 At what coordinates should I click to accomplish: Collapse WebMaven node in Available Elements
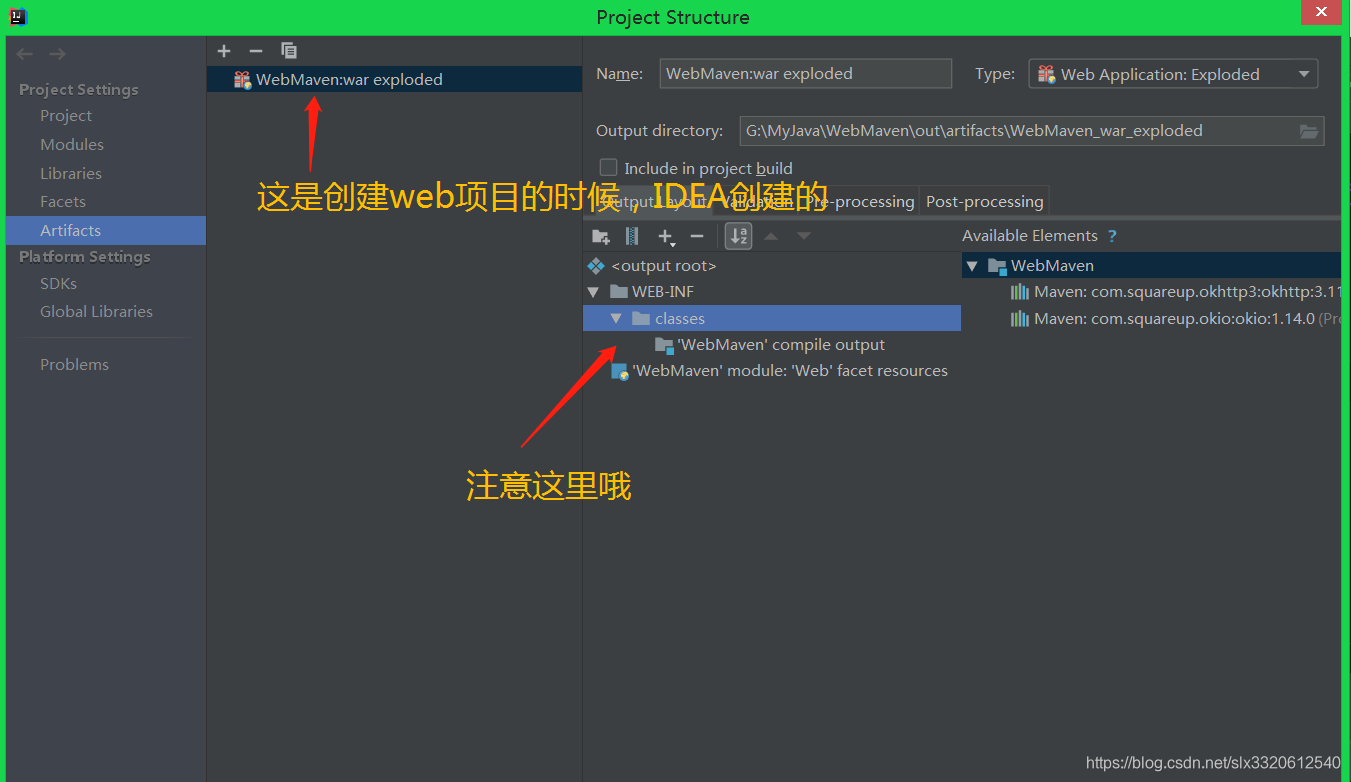pos(971,266)
